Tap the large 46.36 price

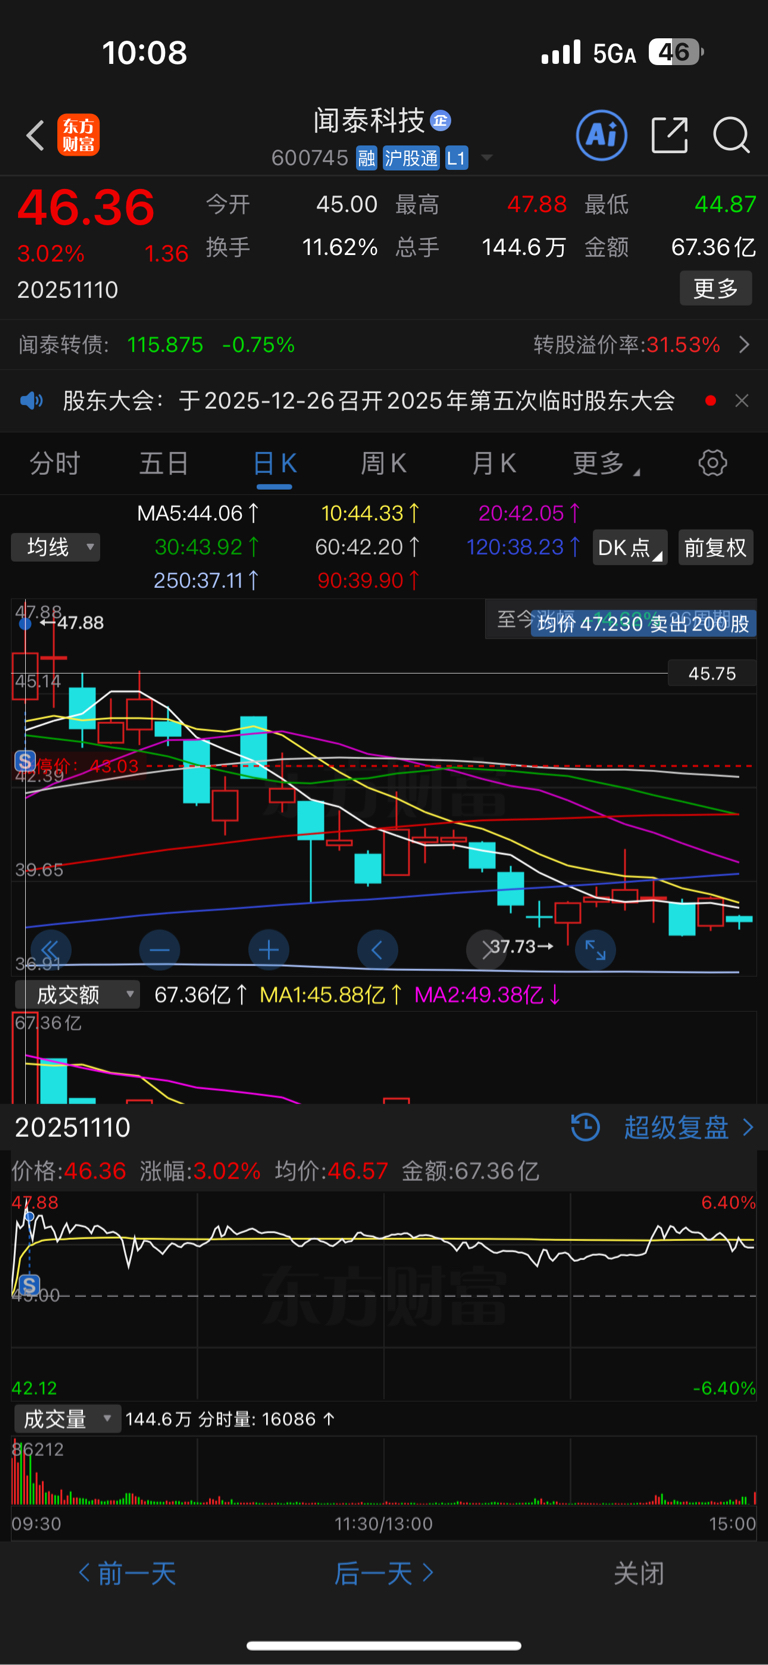coord(86,207)
